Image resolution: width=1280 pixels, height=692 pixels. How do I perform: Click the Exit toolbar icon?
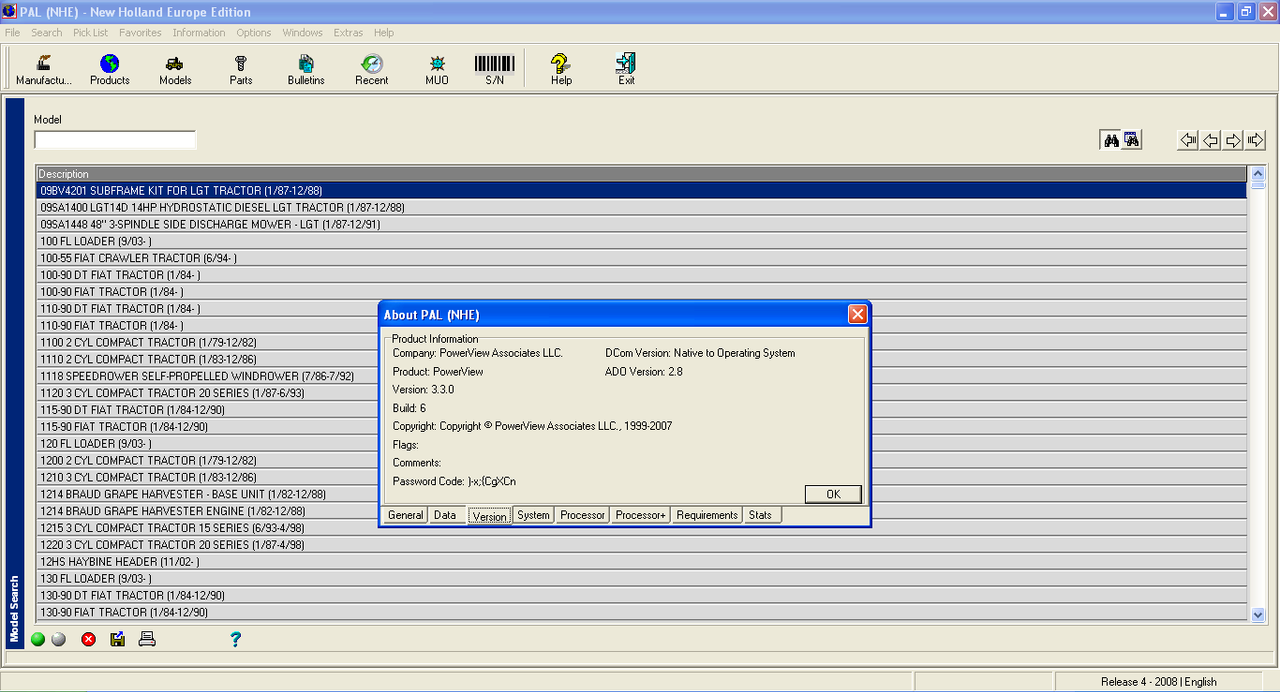[626, 69]
